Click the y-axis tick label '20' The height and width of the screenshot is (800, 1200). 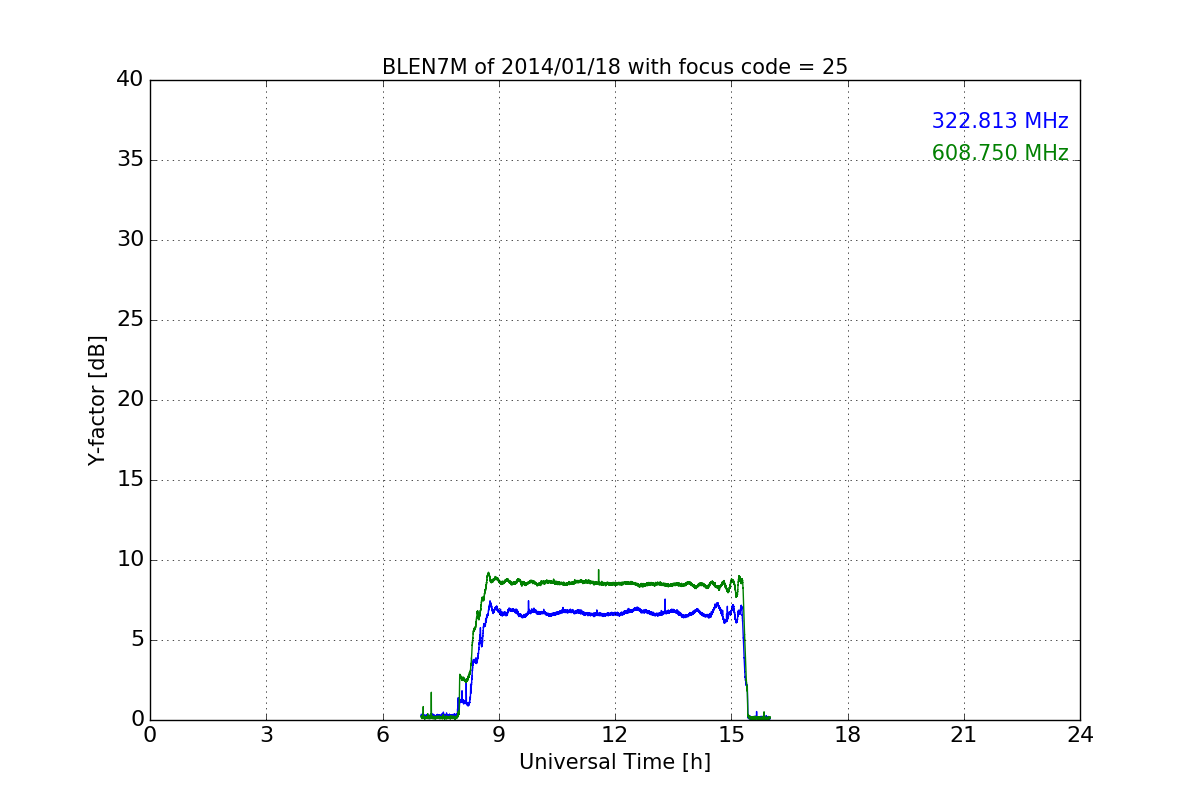click(130, 400)
